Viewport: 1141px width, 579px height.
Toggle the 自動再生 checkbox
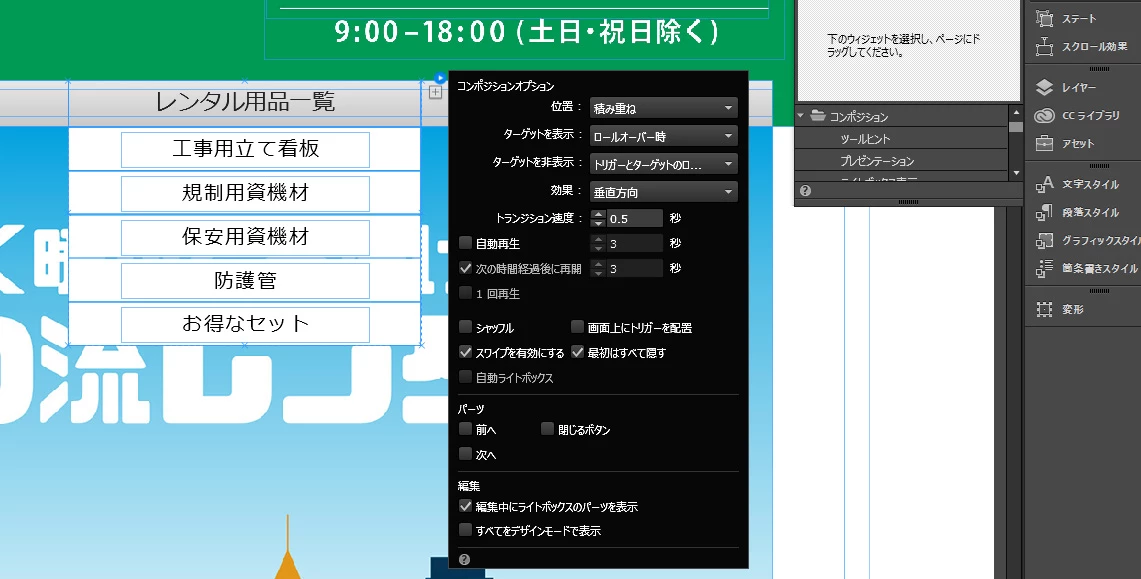[466, 243]
